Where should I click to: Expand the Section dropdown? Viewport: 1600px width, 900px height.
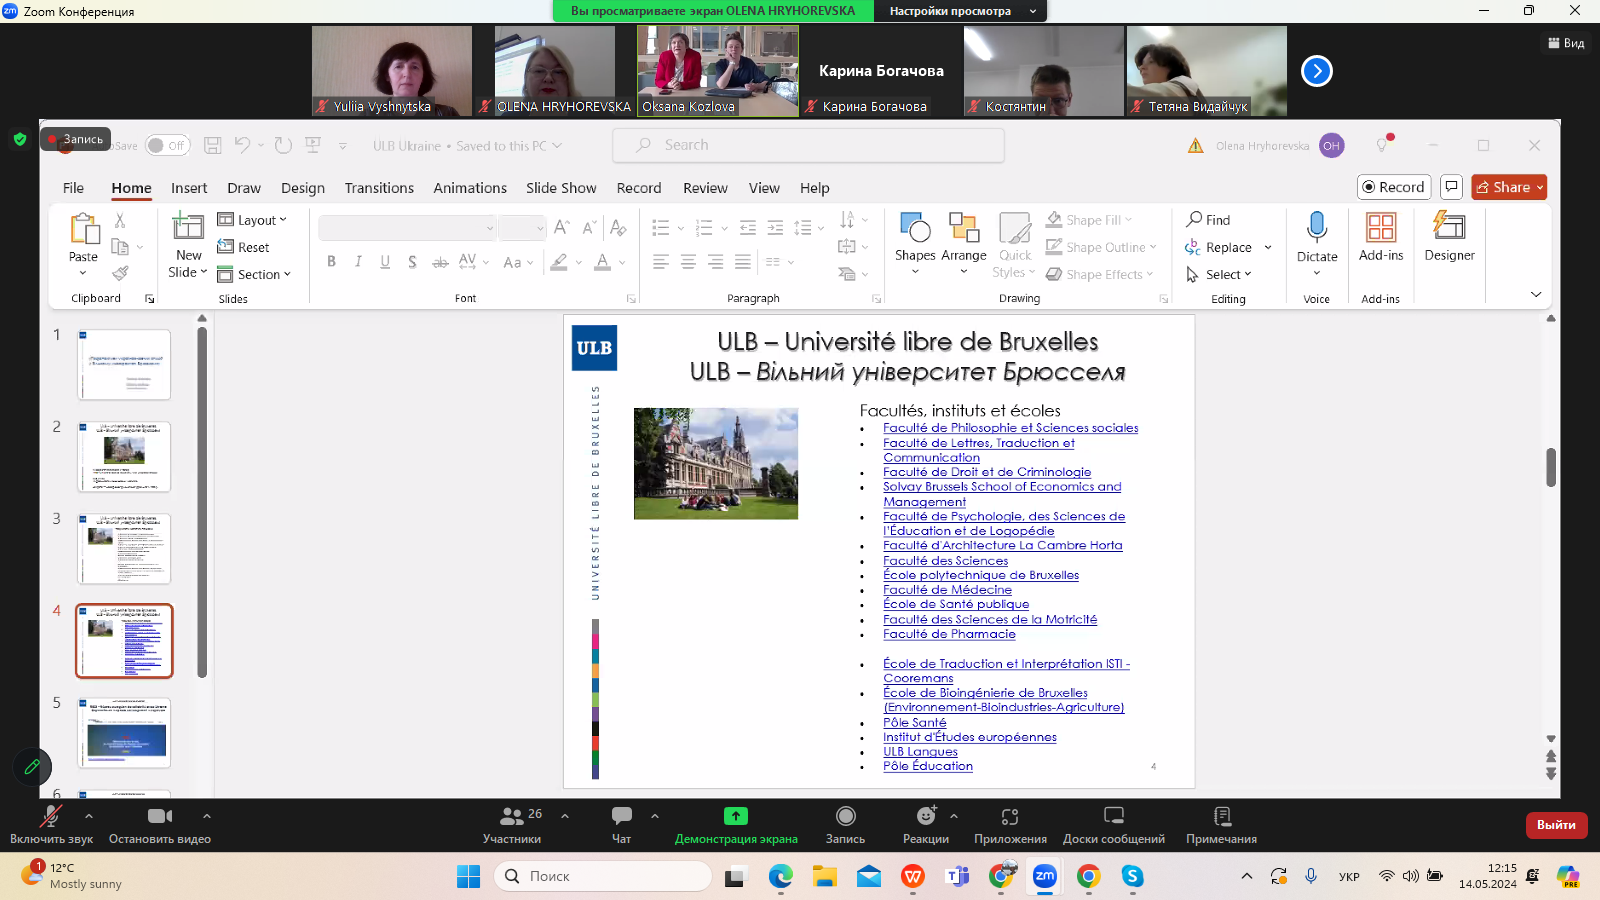click(255, 274)
